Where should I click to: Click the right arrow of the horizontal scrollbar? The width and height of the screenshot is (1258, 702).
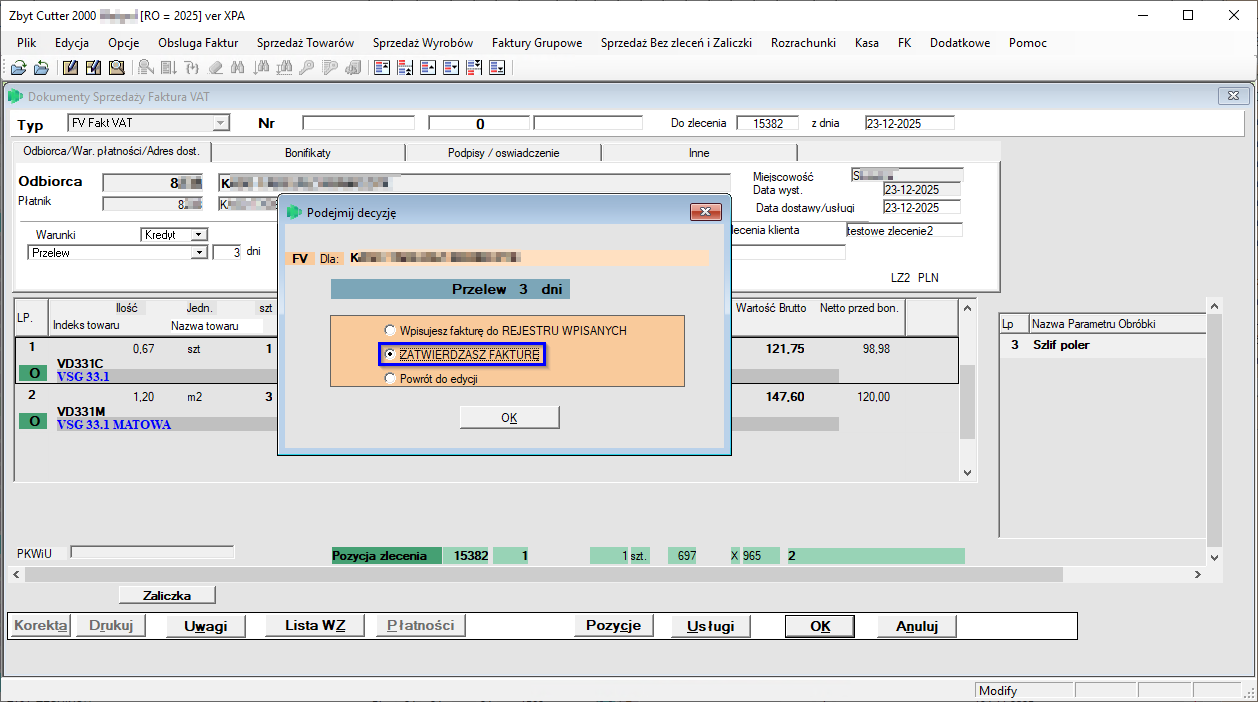pyautogui.click(x=1199, y=575)
